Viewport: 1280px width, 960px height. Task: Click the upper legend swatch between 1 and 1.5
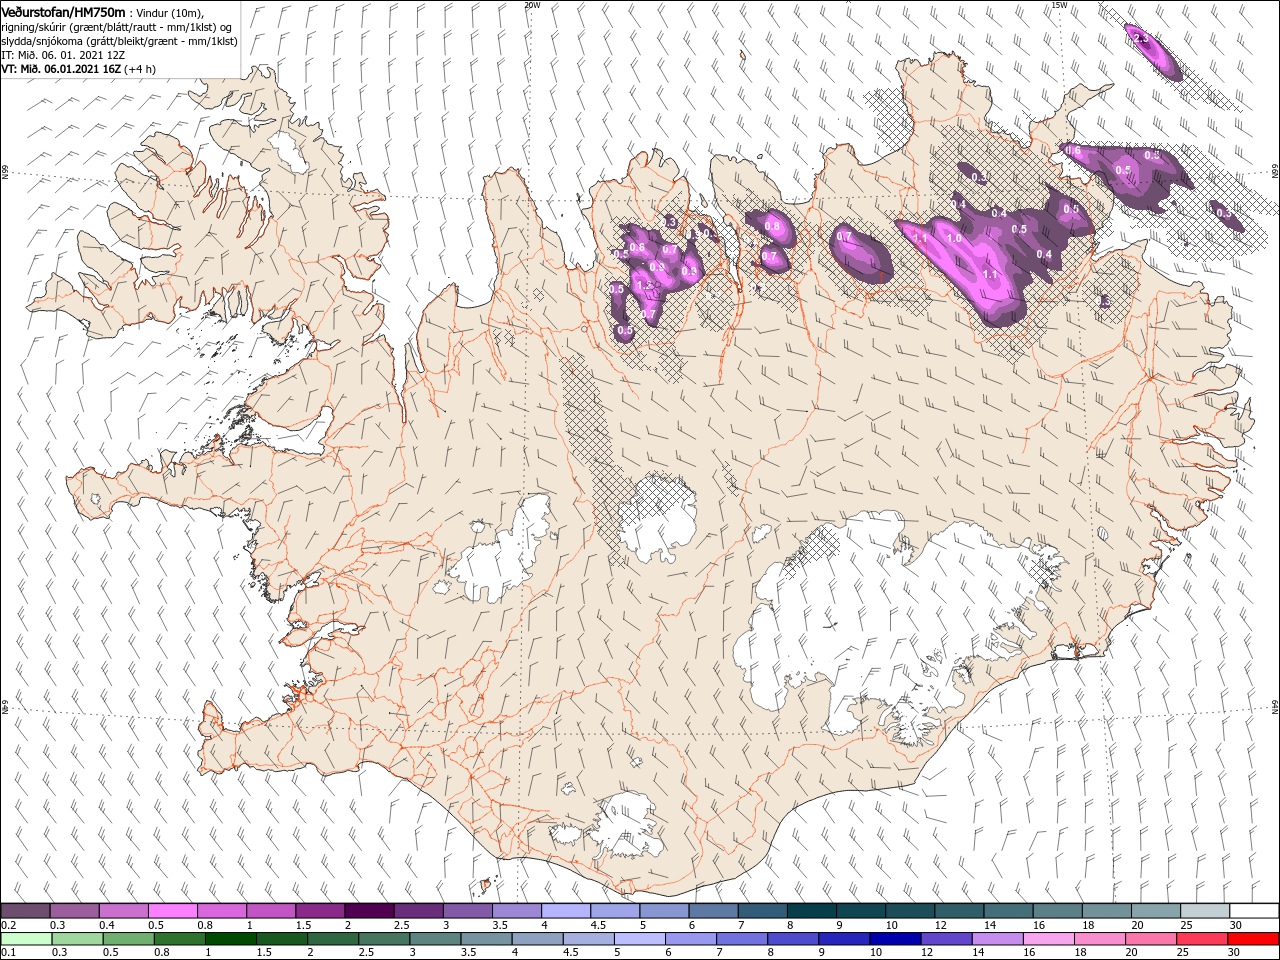pyautogui.click(x=271, y=911)
